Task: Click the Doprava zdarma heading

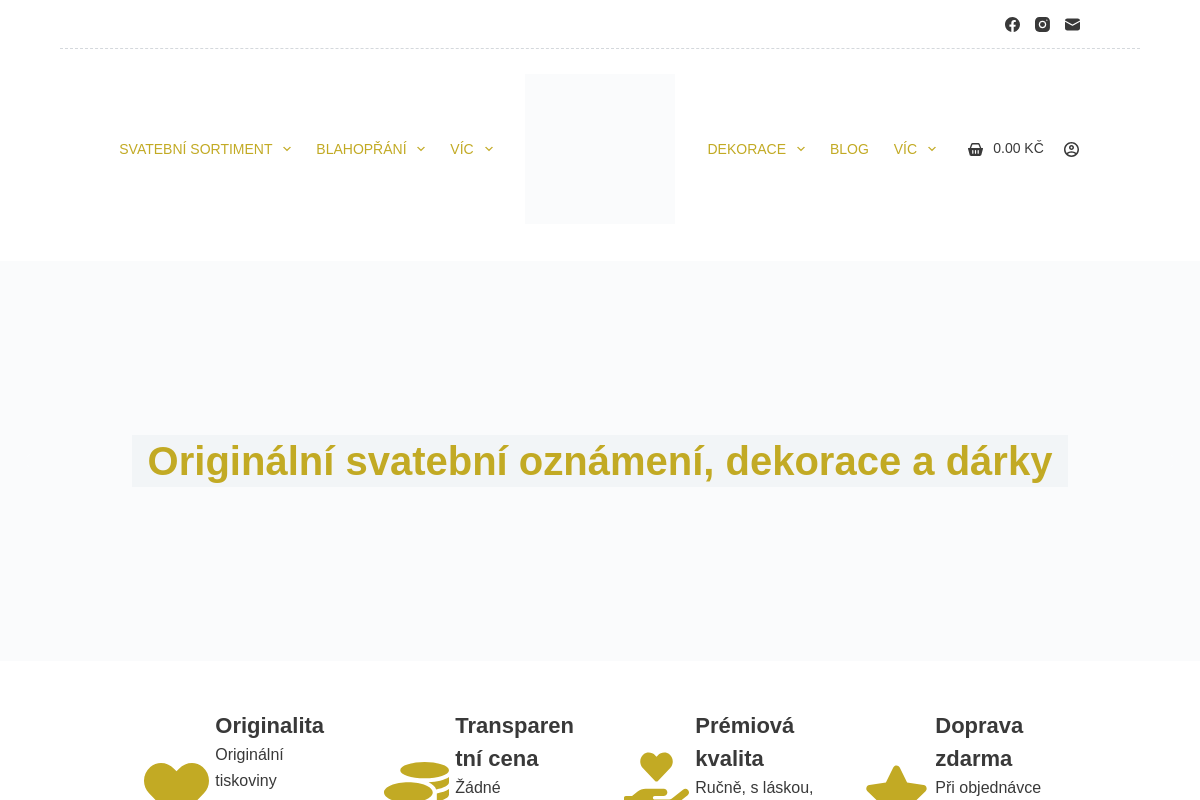Action: 979,742
